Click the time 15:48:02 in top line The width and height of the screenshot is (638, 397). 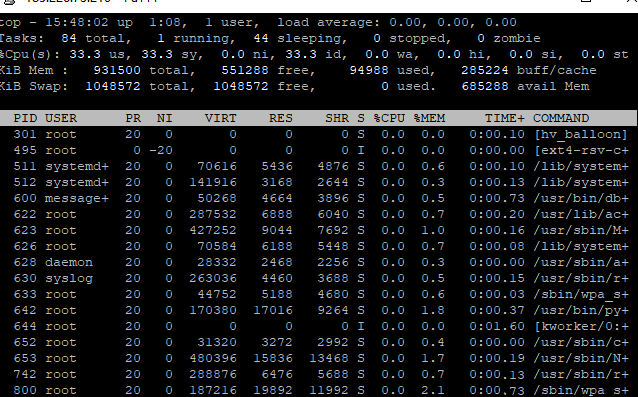pyautogui.click(x=76, y=22)
